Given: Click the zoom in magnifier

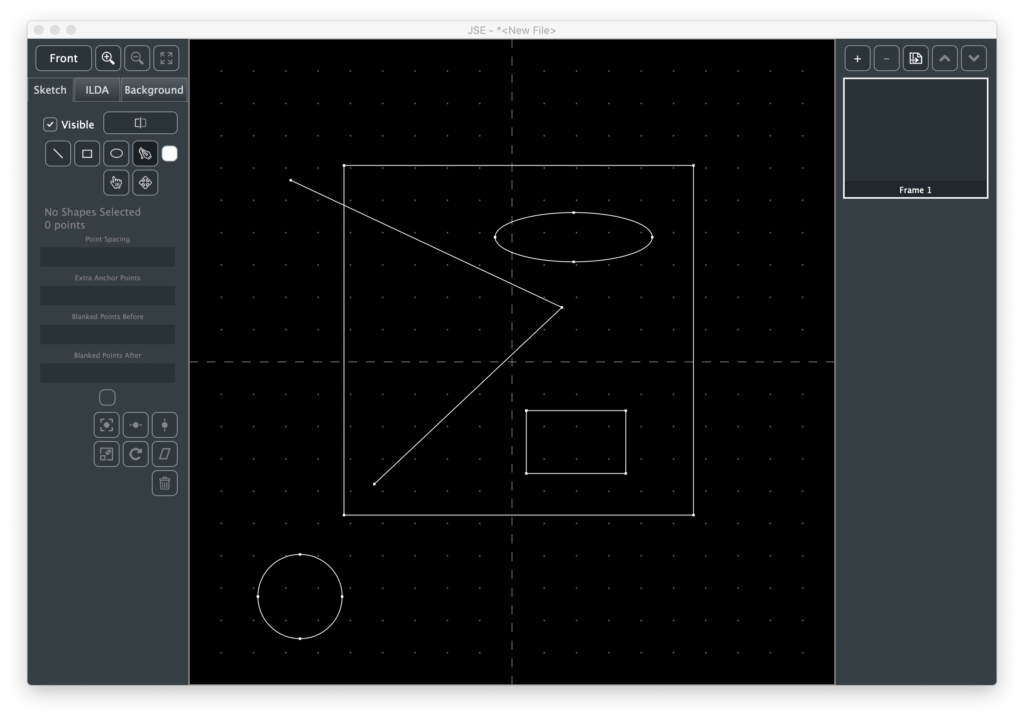Looking at the screenshot, I should coord(108,59).
